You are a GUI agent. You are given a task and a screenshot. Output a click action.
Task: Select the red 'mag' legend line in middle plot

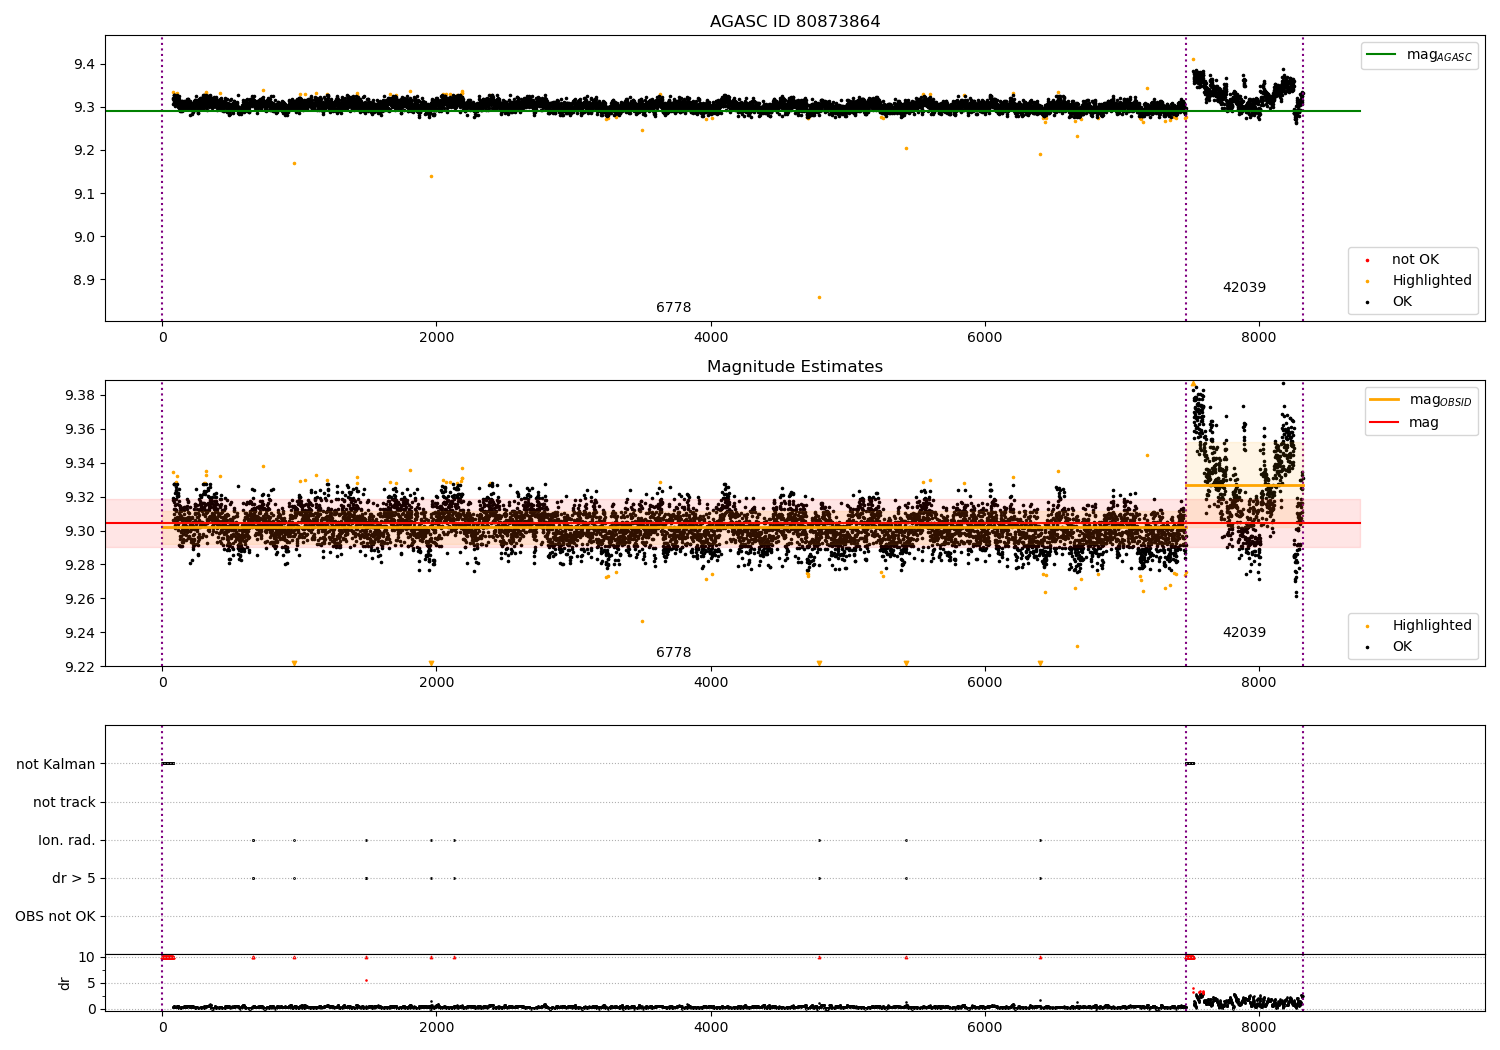pos(1385,423)
